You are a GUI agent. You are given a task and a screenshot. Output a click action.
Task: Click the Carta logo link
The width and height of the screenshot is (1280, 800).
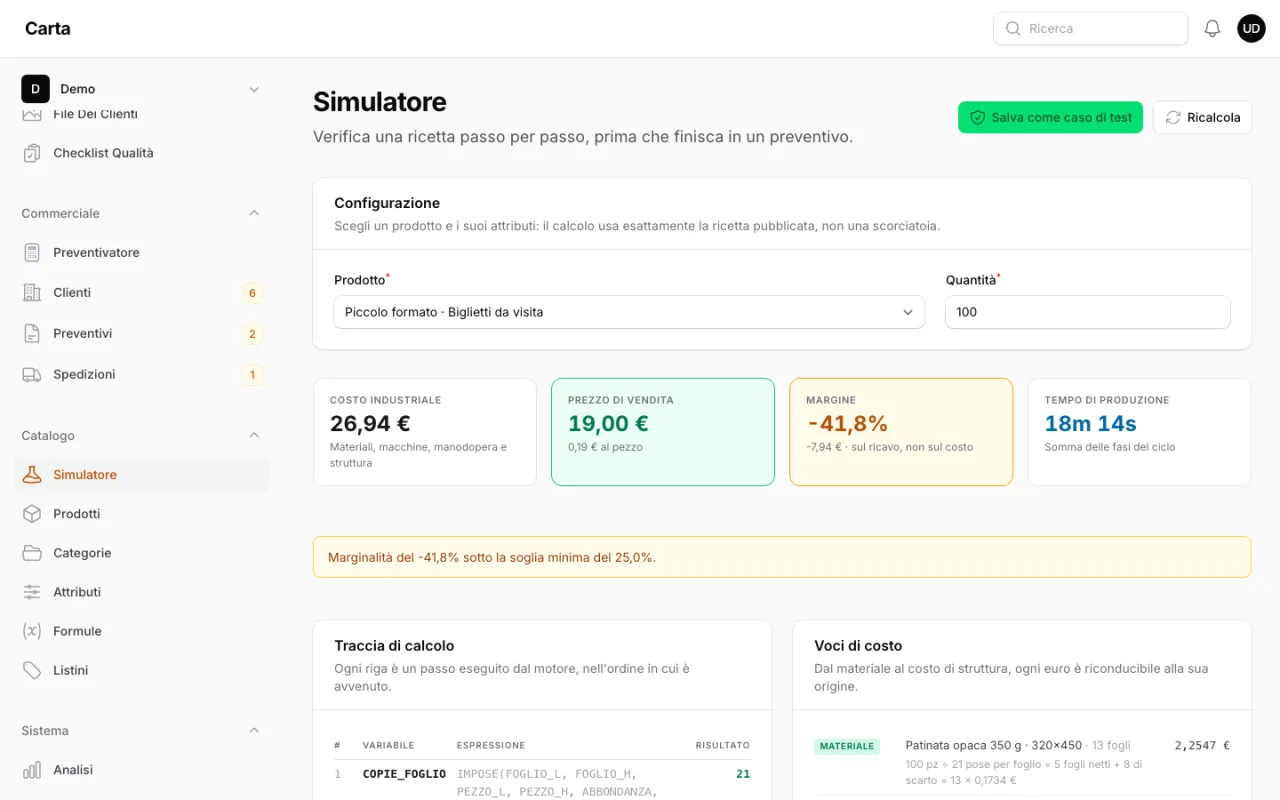click(48, 28)
